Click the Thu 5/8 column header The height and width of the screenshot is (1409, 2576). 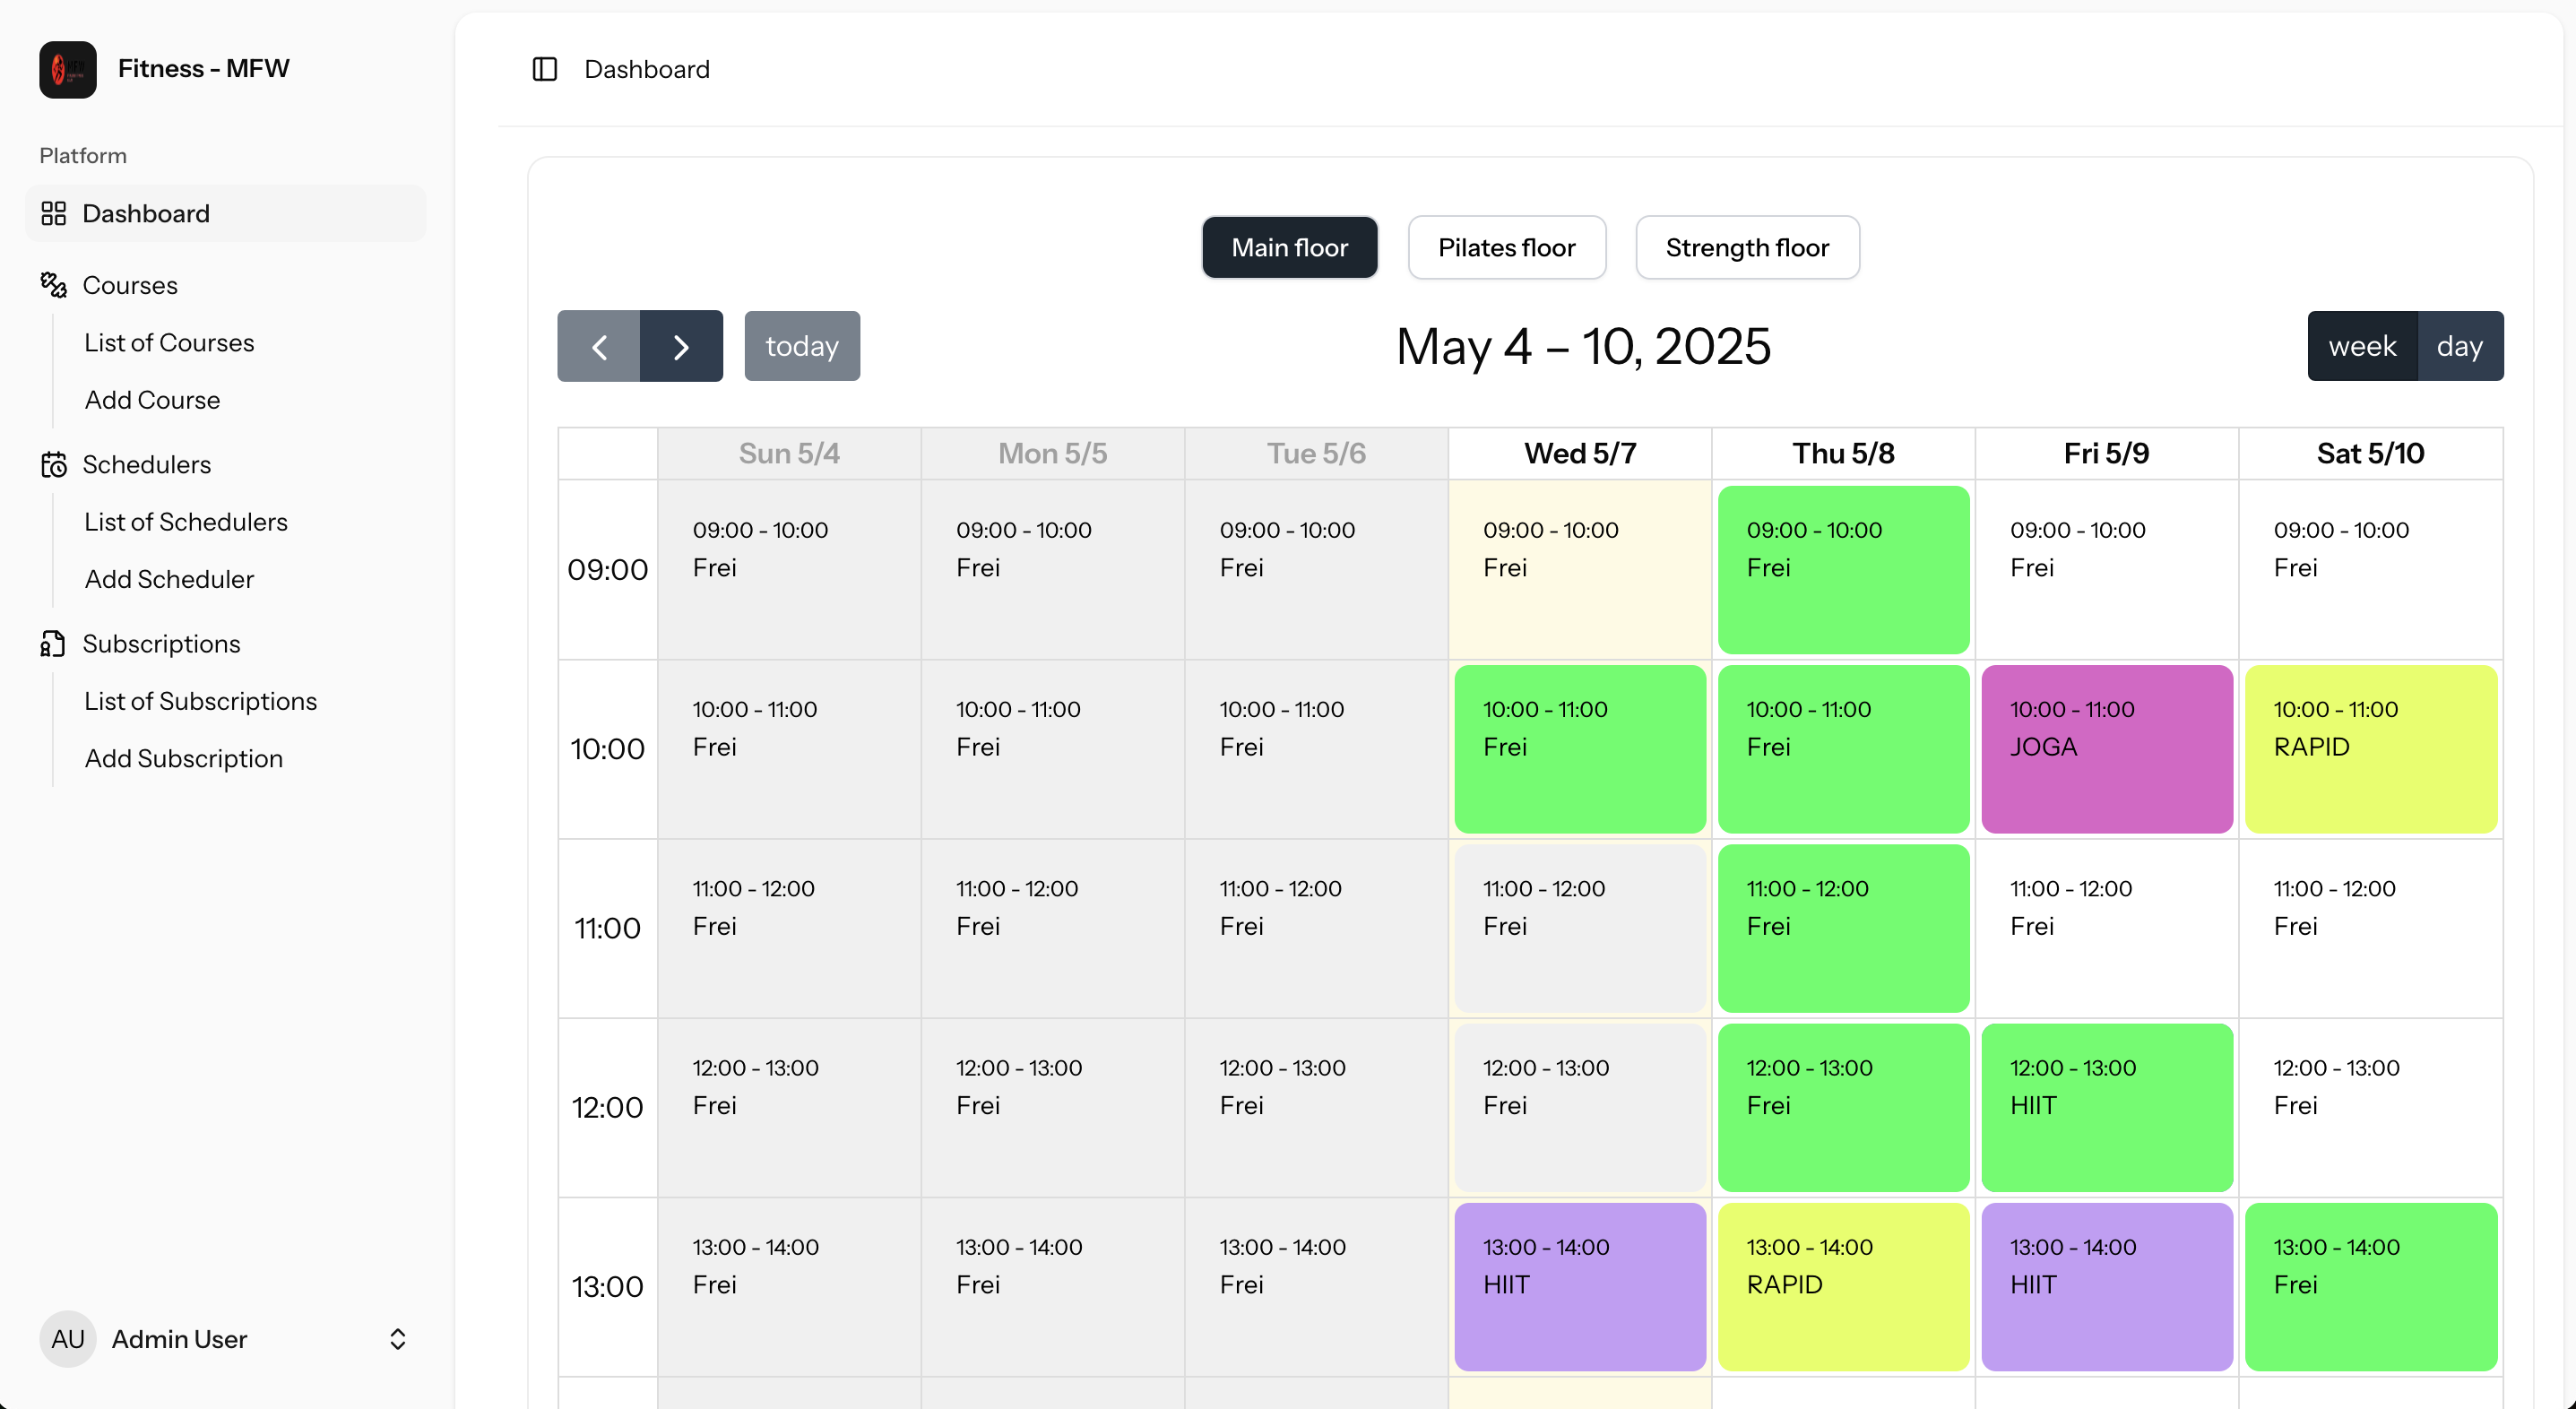[1843, 453]
